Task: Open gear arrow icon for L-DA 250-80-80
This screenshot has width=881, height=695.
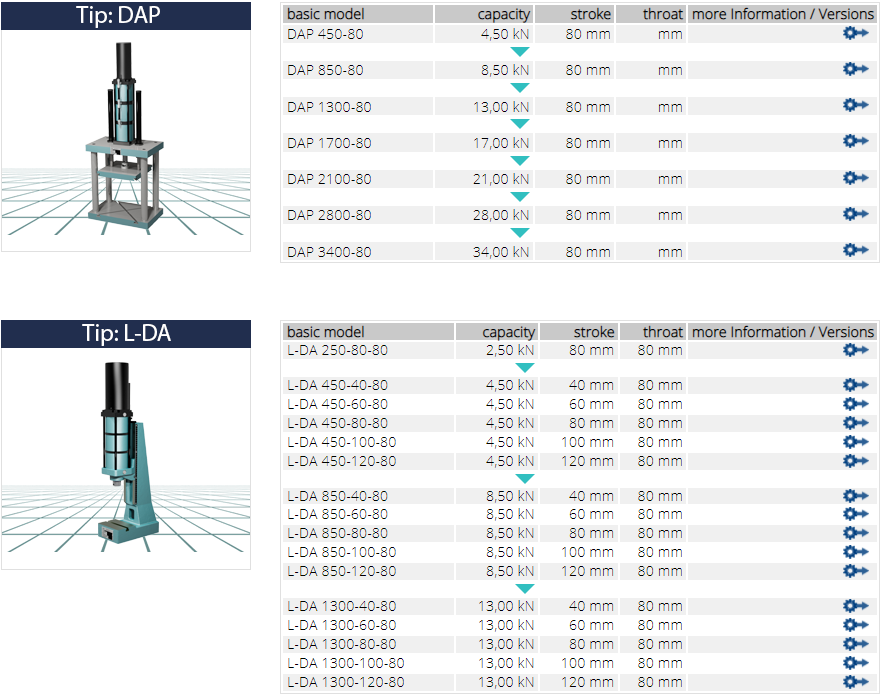Action: pos(855,350)
